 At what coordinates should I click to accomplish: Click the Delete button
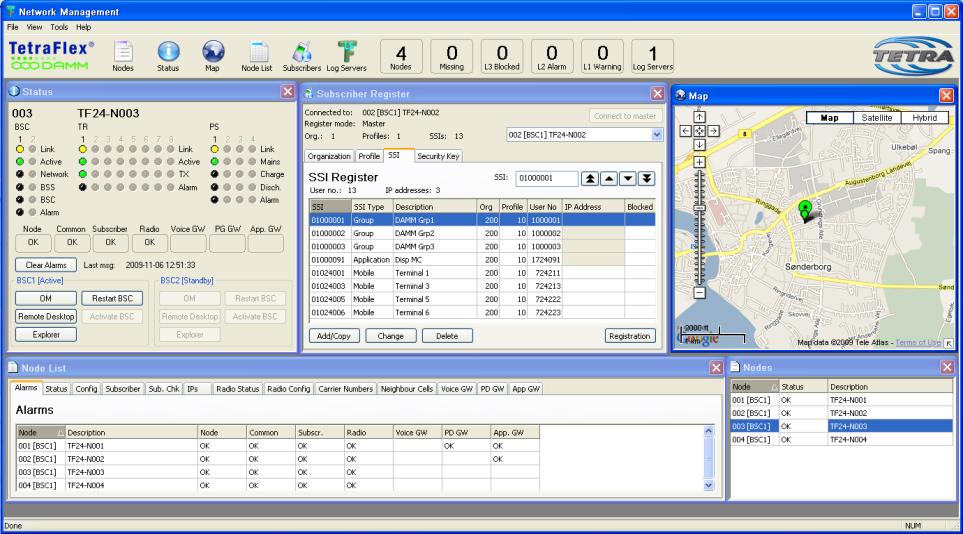[x=447, y=336]
